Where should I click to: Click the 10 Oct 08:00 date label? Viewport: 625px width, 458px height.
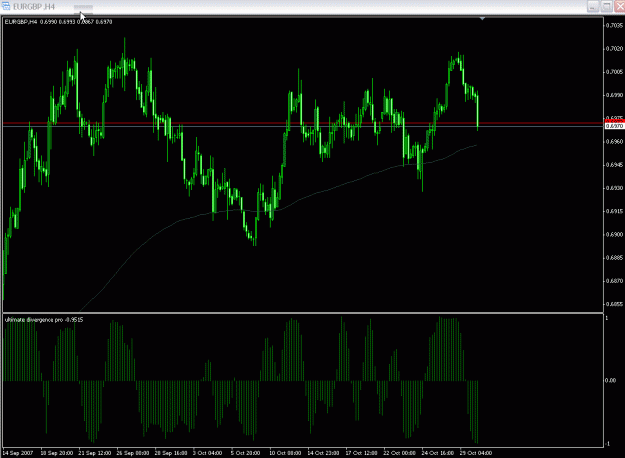pos(285,453)
